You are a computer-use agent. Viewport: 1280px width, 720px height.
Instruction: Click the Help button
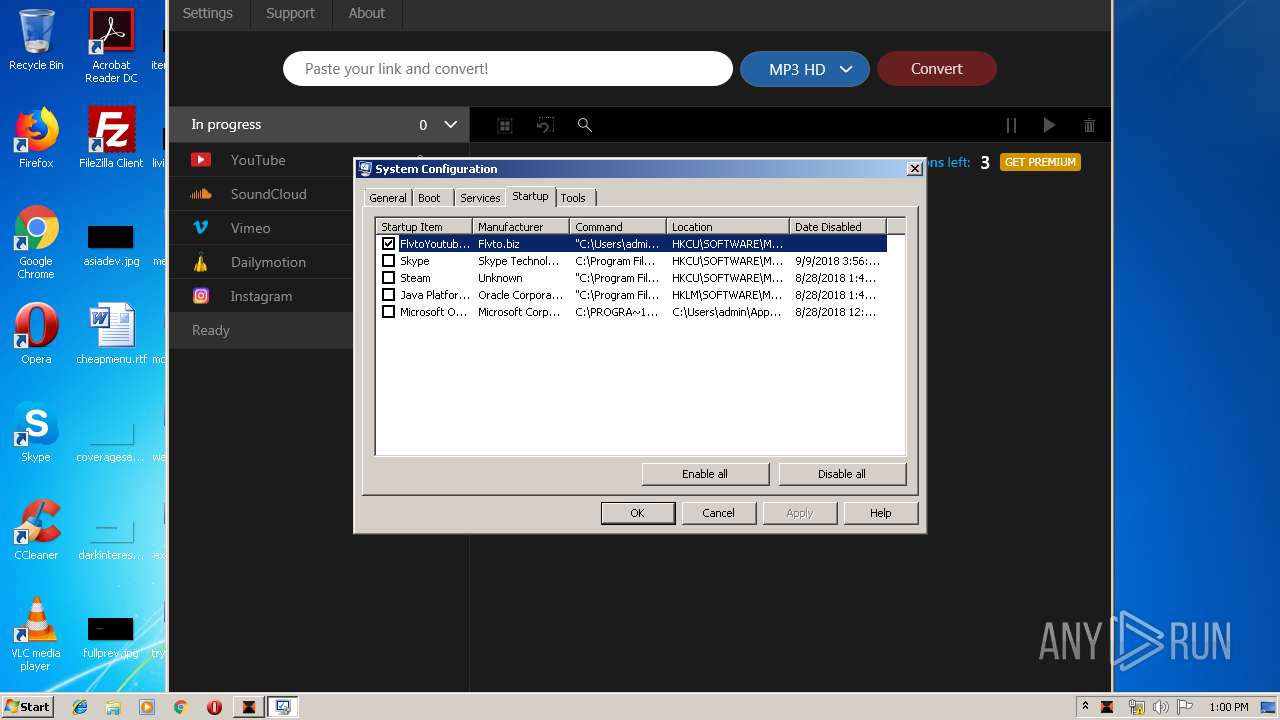[880, 513]
